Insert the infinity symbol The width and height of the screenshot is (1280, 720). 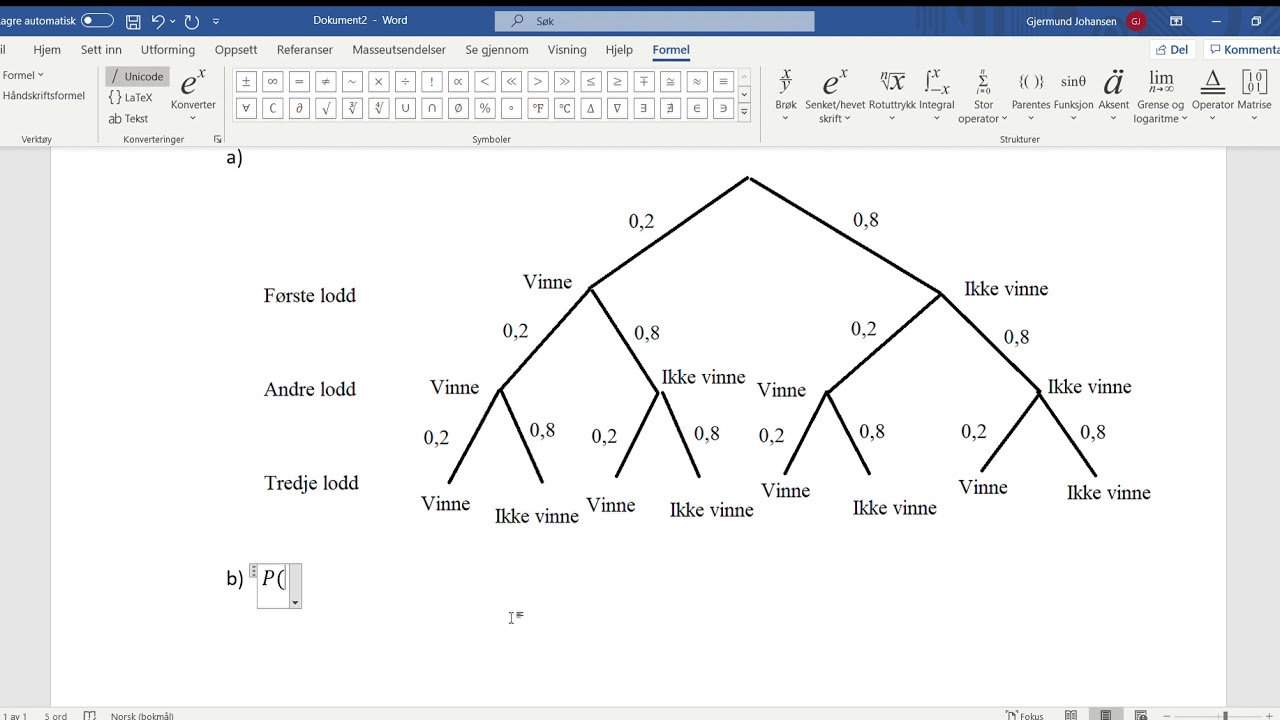click(273, 82)
